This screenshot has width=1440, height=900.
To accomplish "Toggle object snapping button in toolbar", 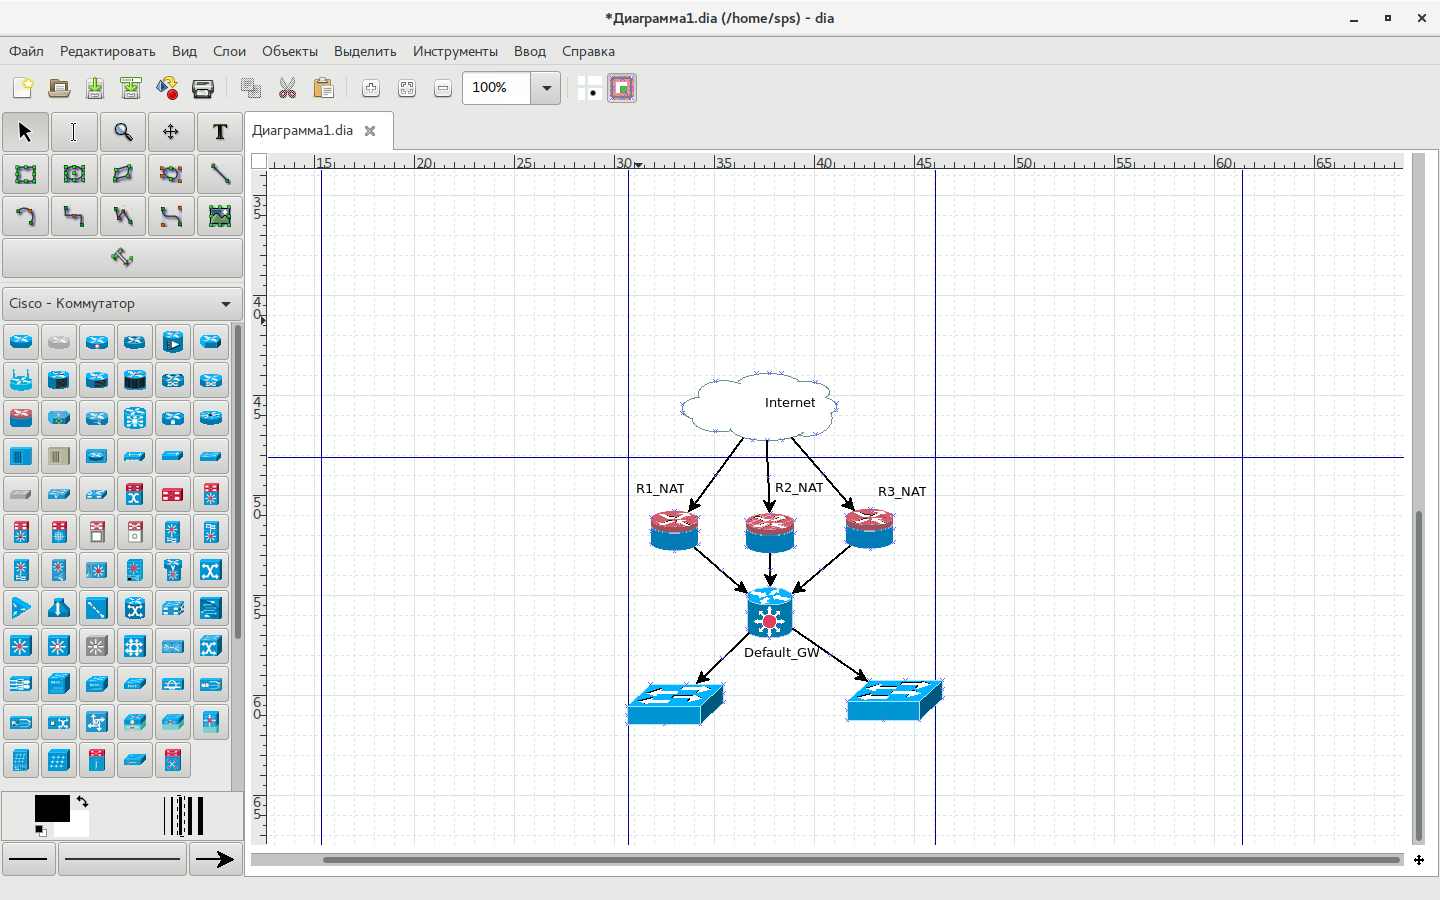I will 622,88.
